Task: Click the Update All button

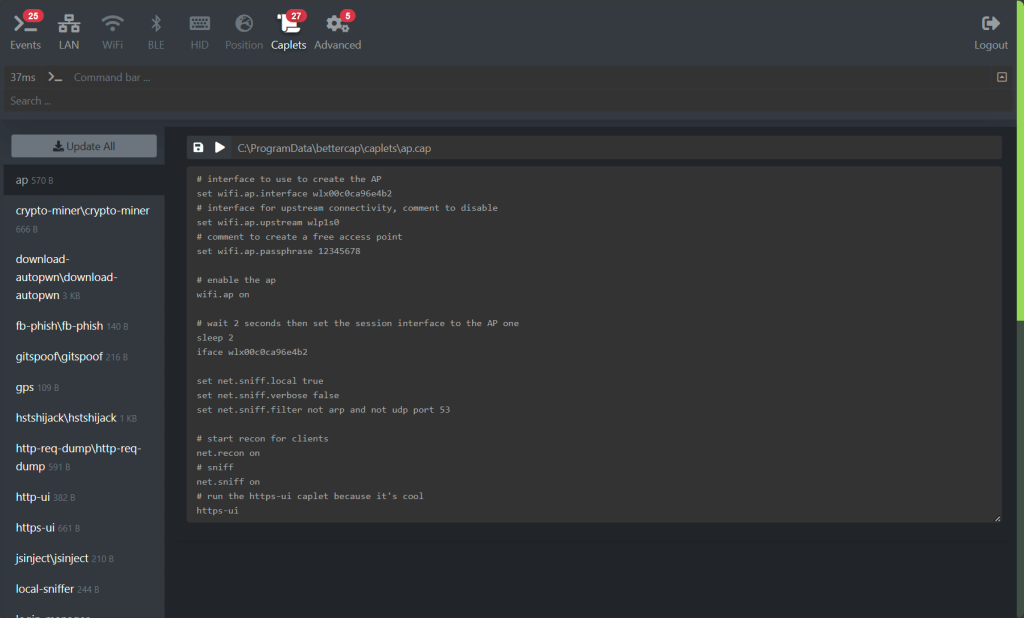Action: pos(84,146)
